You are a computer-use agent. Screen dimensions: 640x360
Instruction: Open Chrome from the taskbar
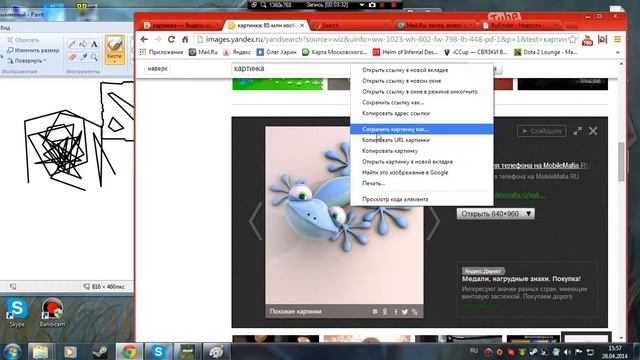pos(130,351)
